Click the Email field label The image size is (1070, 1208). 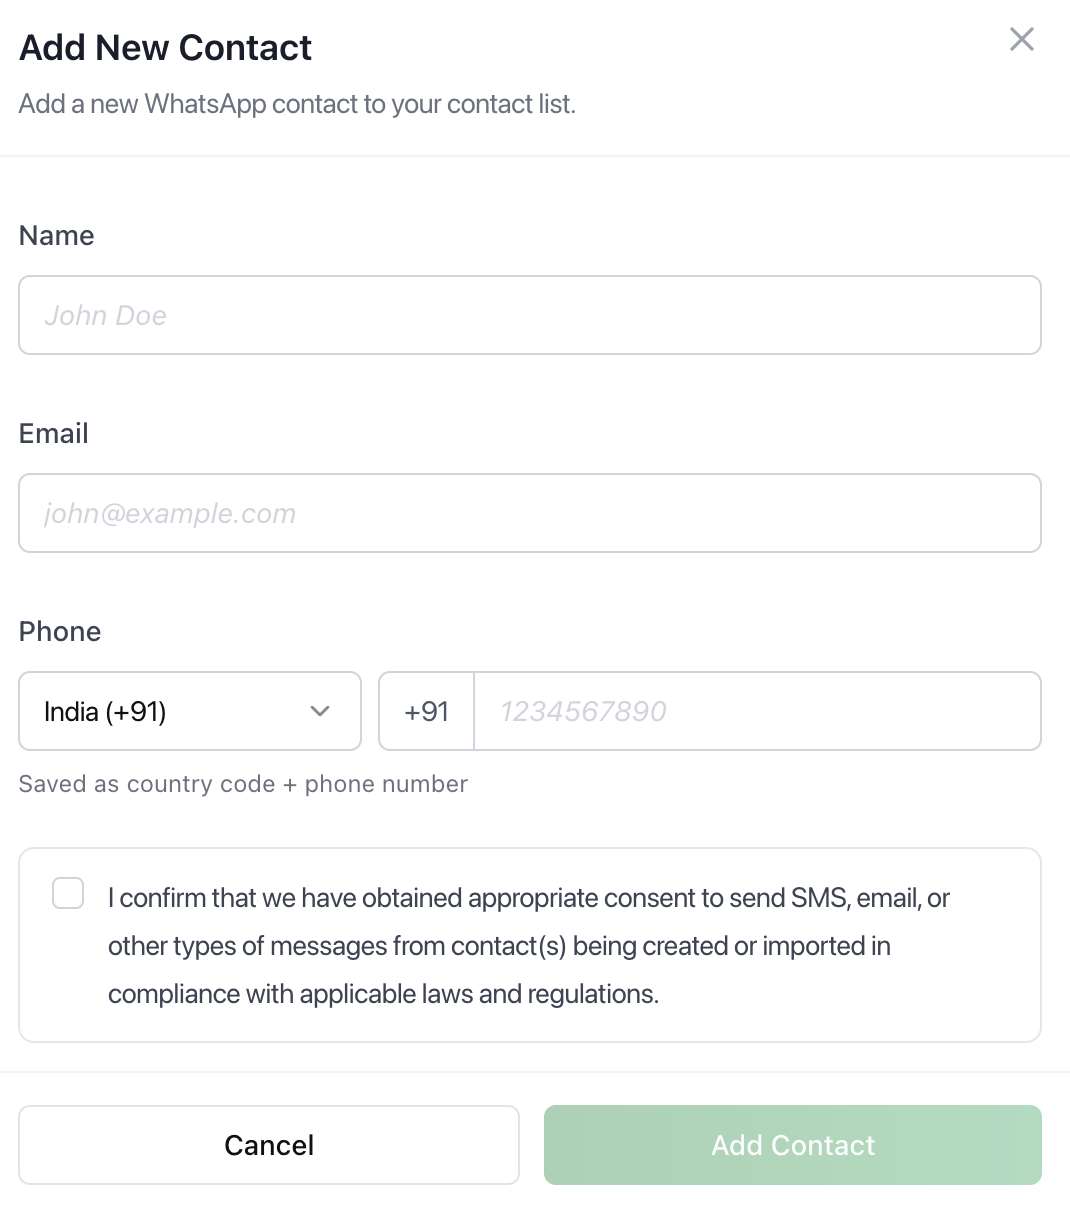[x=54, y=433]
